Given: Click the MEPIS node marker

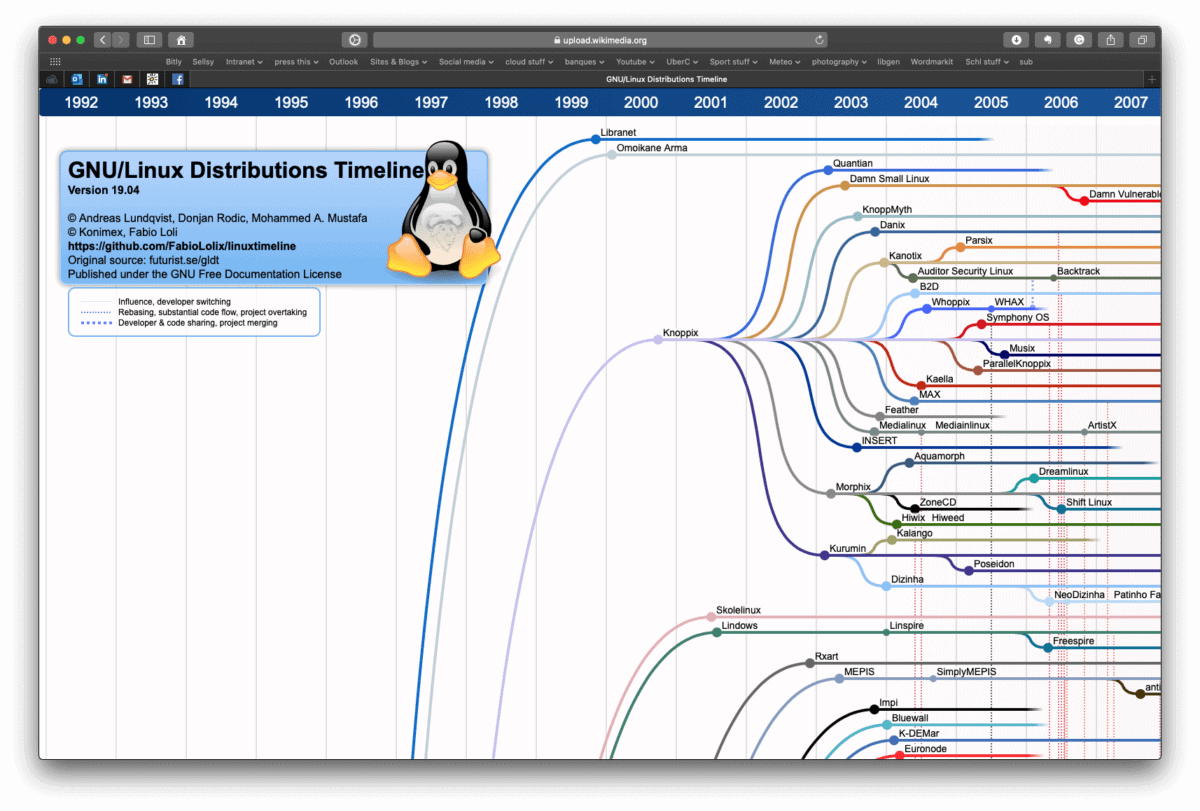Looking at the screenshot, I should [x=839, y=679].
